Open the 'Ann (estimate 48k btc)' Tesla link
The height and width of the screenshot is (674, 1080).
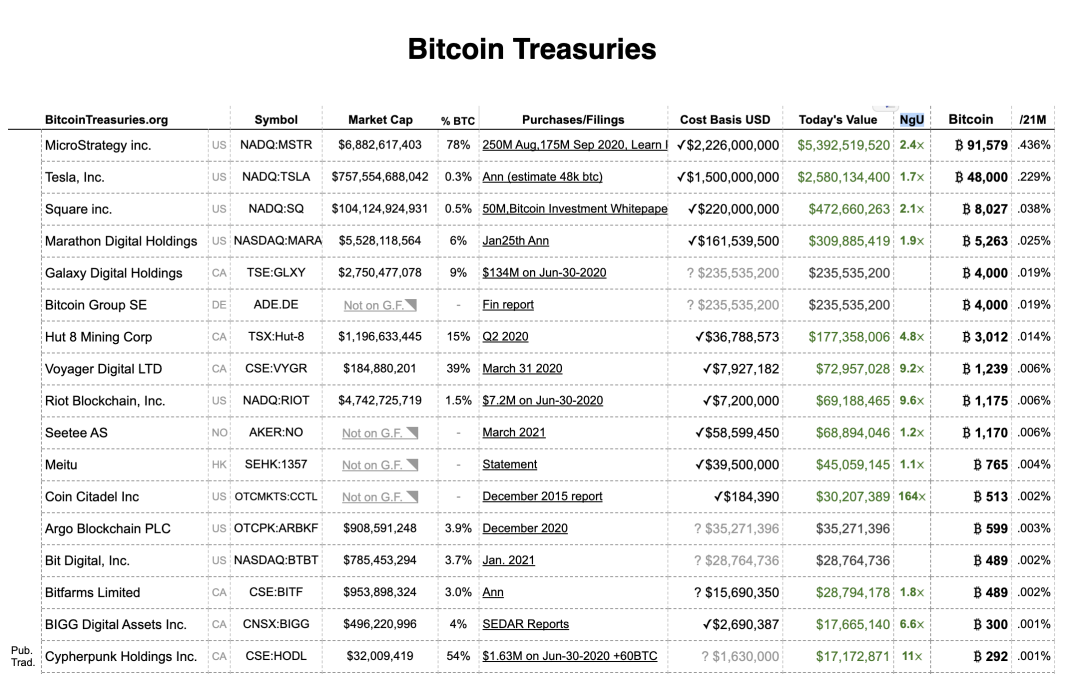[542, 177]
